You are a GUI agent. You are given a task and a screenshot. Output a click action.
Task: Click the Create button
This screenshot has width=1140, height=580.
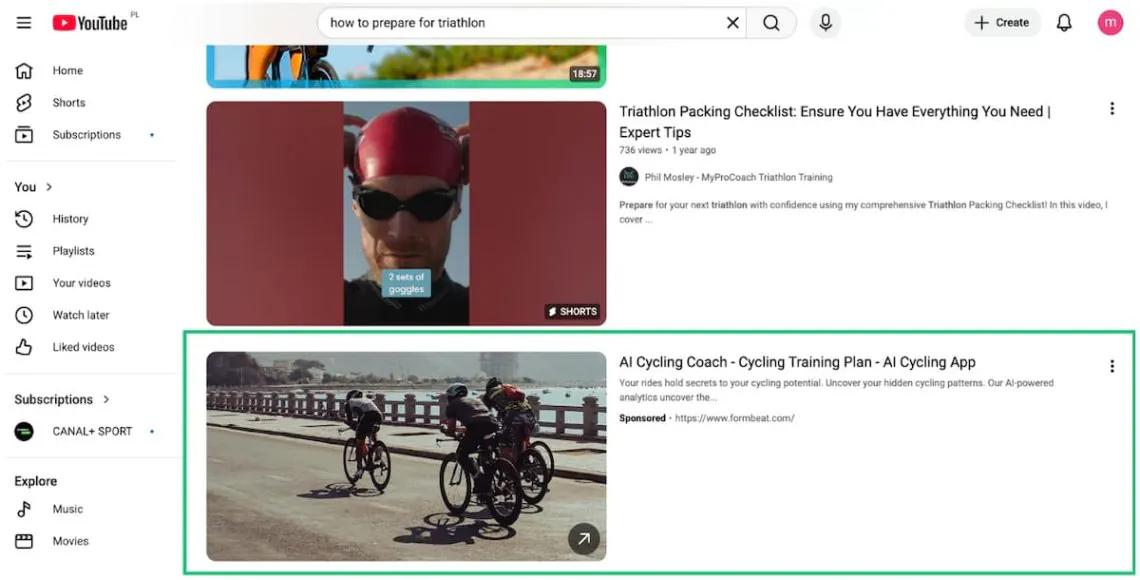1002,22
